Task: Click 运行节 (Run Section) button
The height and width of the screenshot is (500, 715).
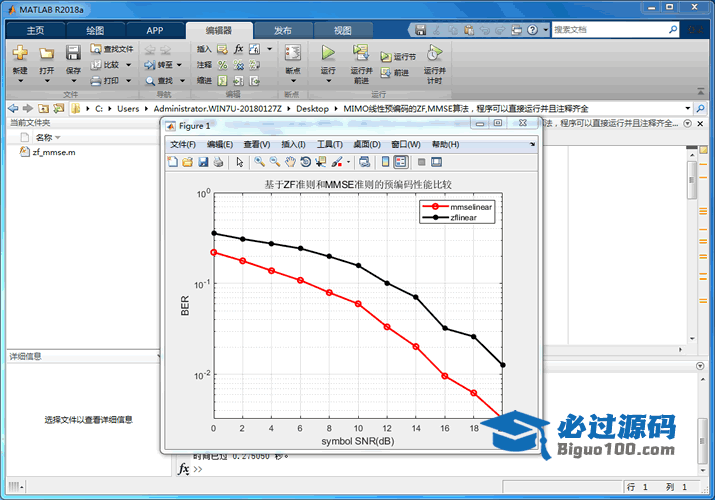Action: coord(398,57)
